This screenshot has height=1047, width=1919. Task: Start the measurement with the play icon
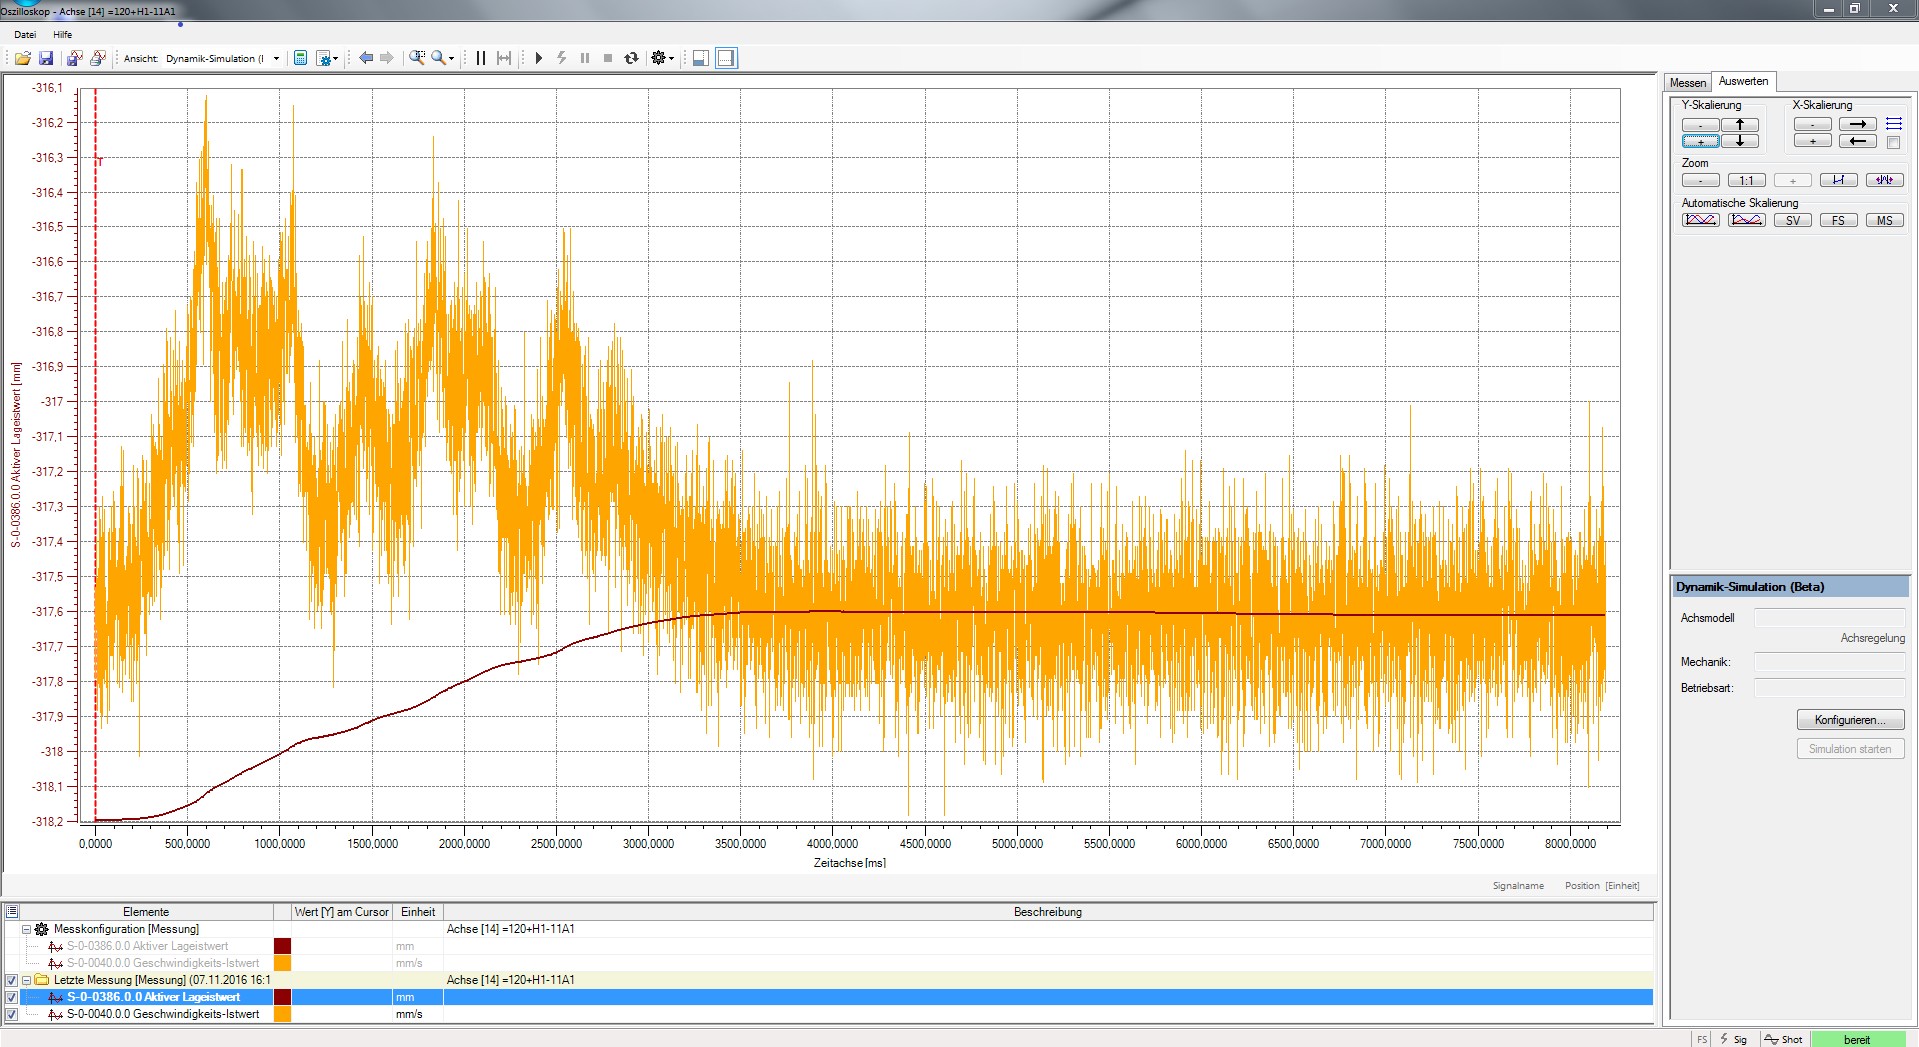point(539,58)
